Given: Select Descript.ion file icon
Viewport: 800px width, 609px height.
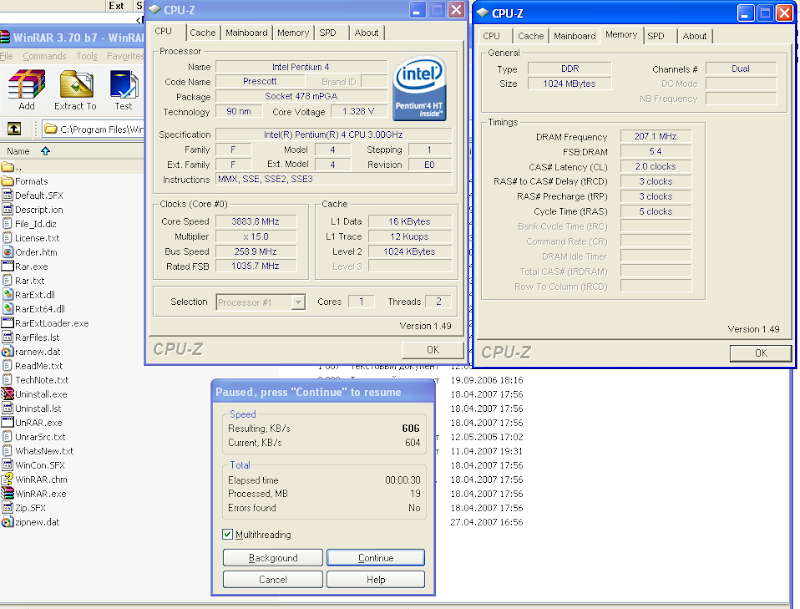Looking at the screenshot, I should [x=7, y=209].
